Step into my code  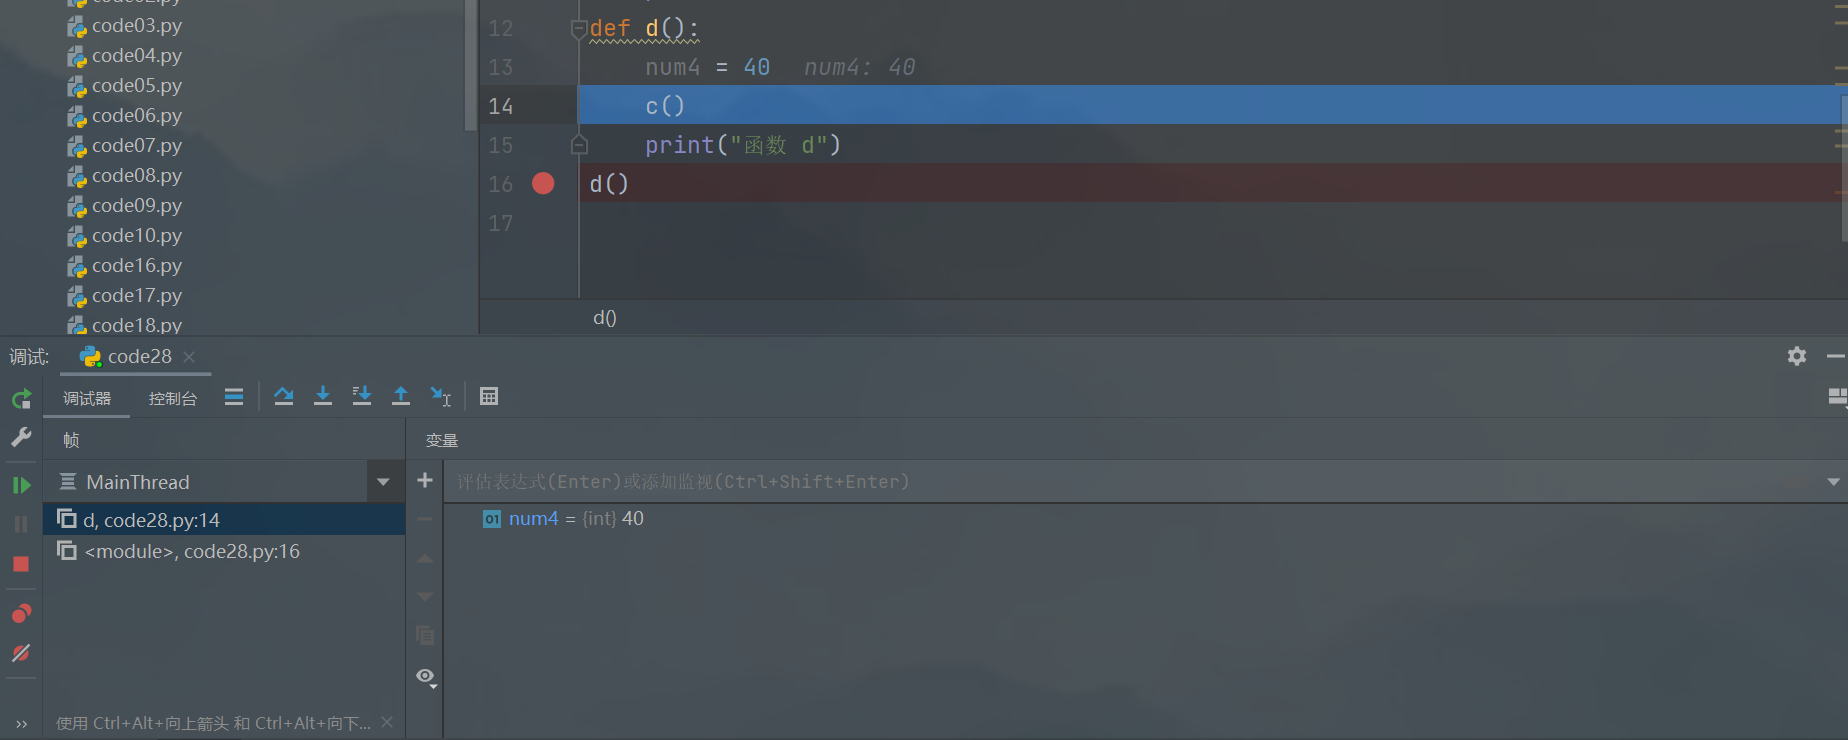tap(362, 397)
